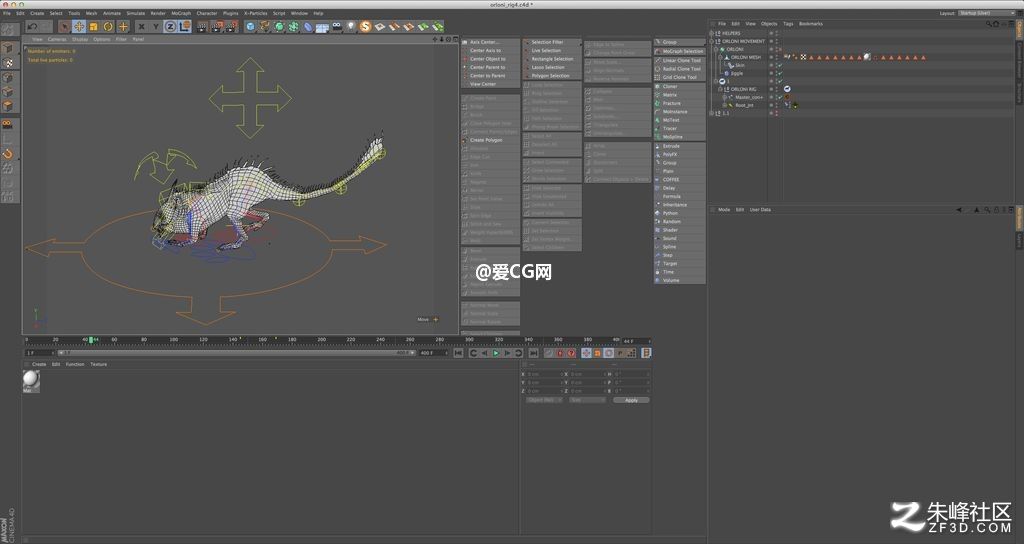
Task: Open the MoGraph menu
Action: (181, 13)
